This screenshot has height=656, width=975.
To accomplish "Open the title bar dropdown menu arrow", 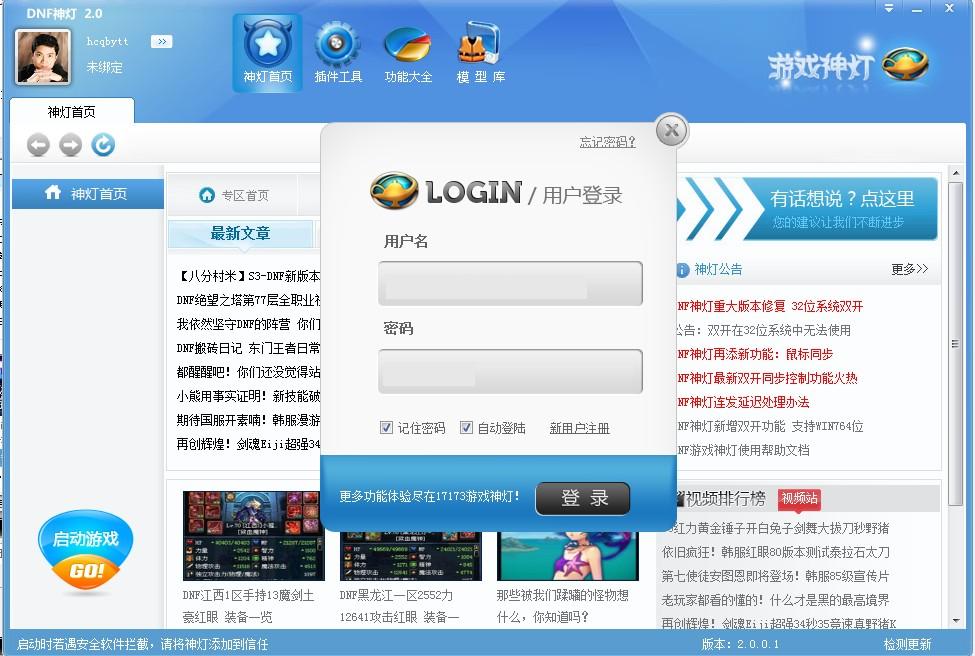I will click(x=889, y=8).
